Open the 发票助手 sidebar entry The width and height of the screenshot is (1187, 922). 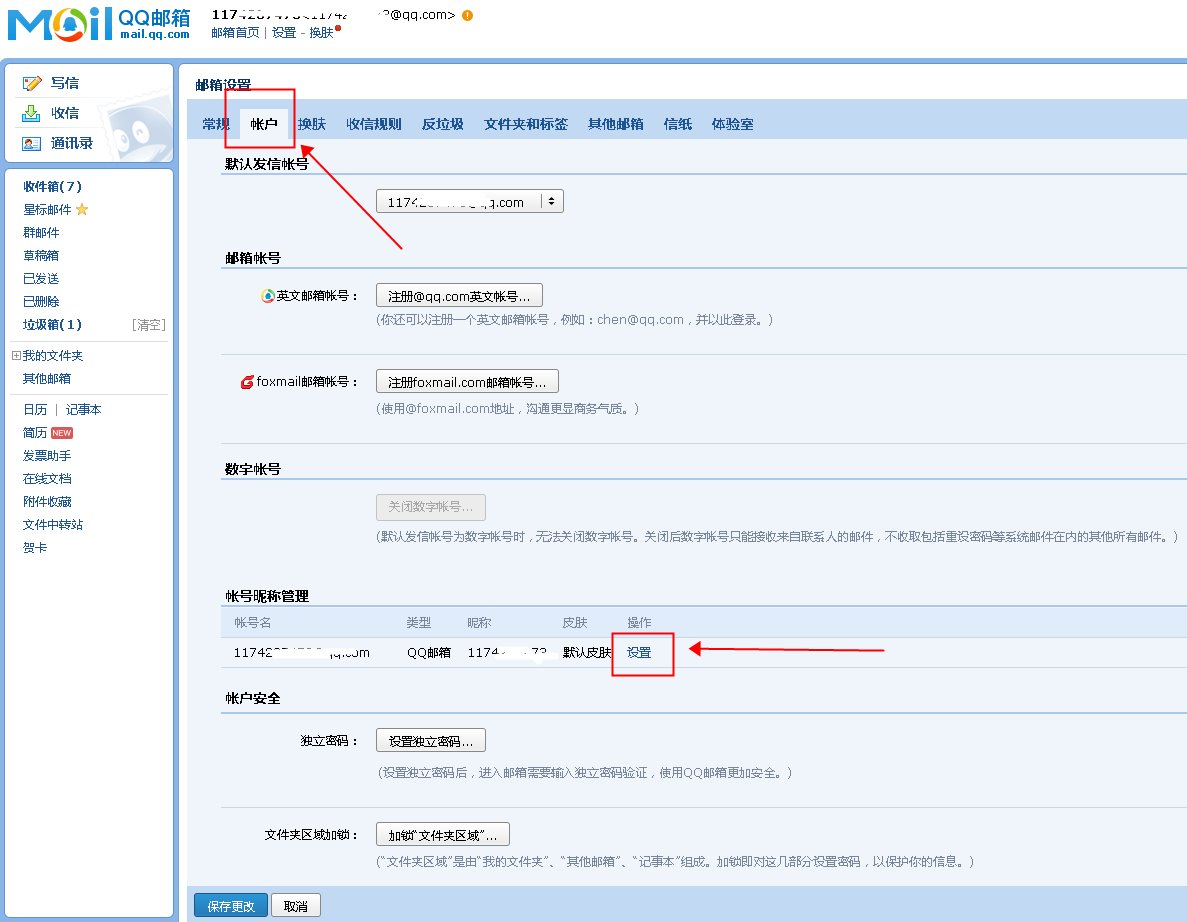pyautogui.click(x=50, y=455)
